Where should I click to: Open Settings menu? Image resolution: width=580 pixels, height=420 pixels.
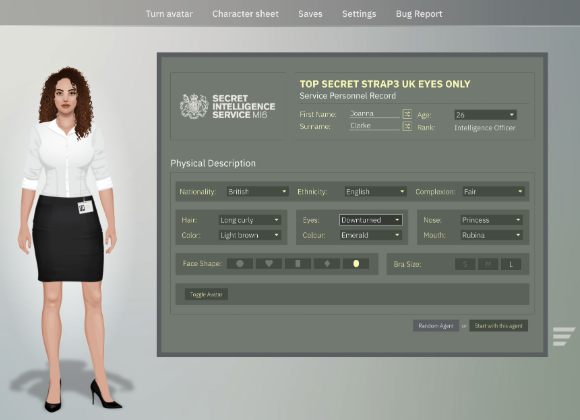coord(359,14)
